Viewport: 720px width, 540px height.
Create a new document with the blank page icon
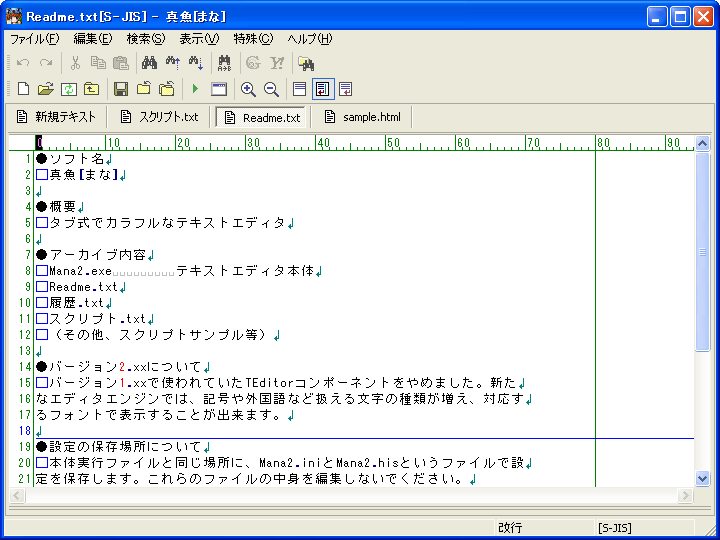23,89
